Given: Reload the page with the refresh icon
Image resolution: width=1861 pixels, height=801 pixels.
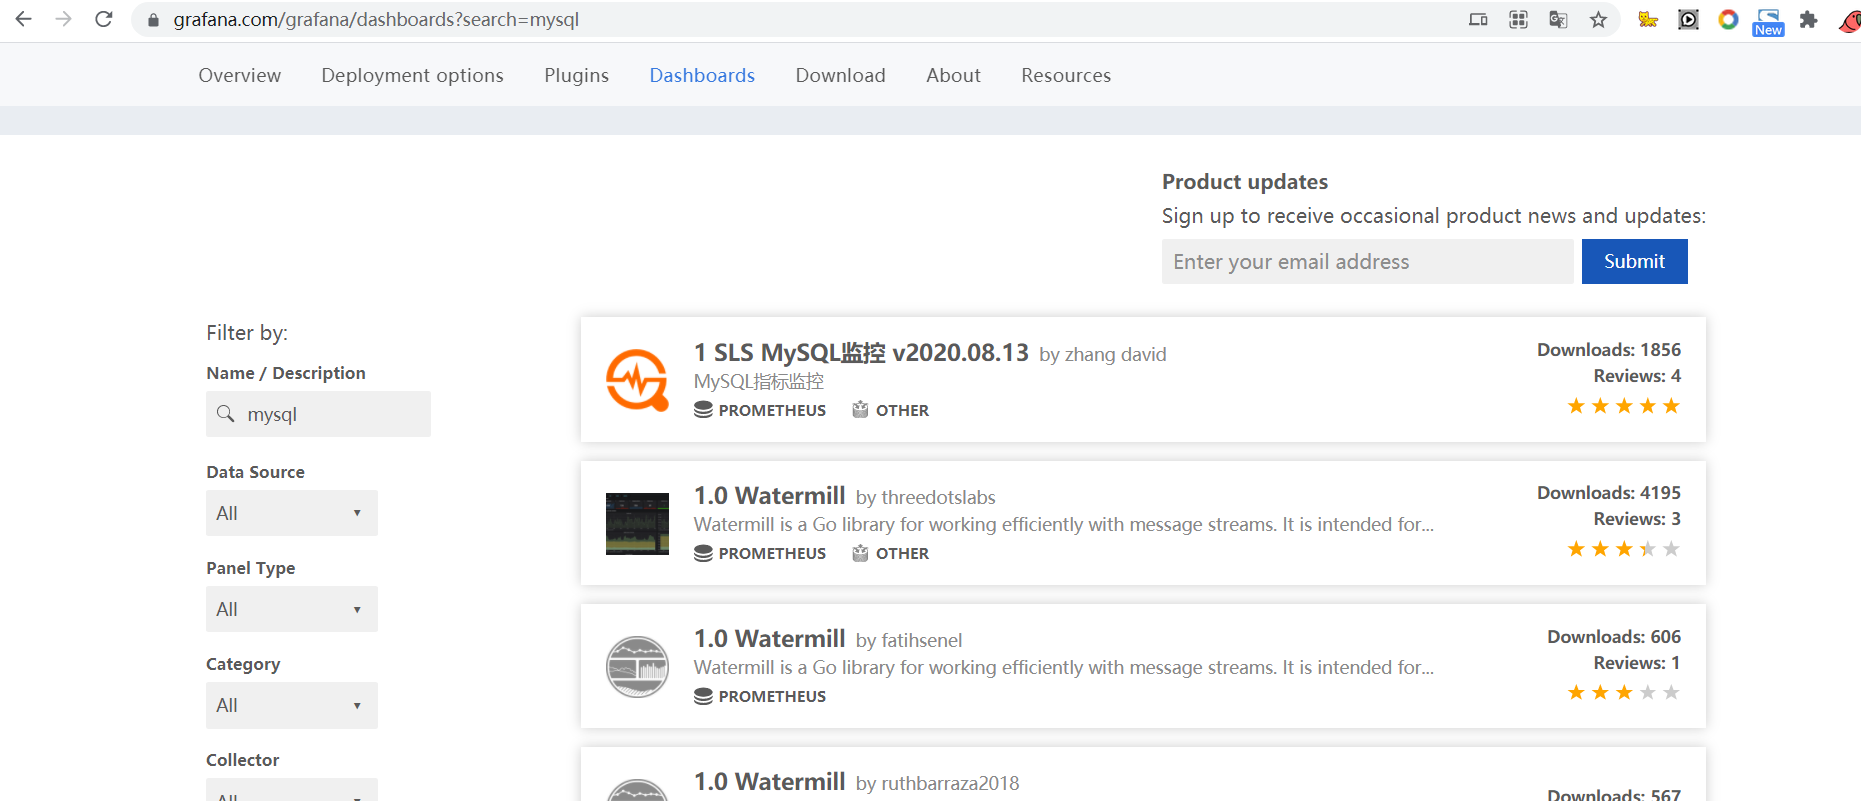Looking at the screenshot, I should (x=104, y=19).
